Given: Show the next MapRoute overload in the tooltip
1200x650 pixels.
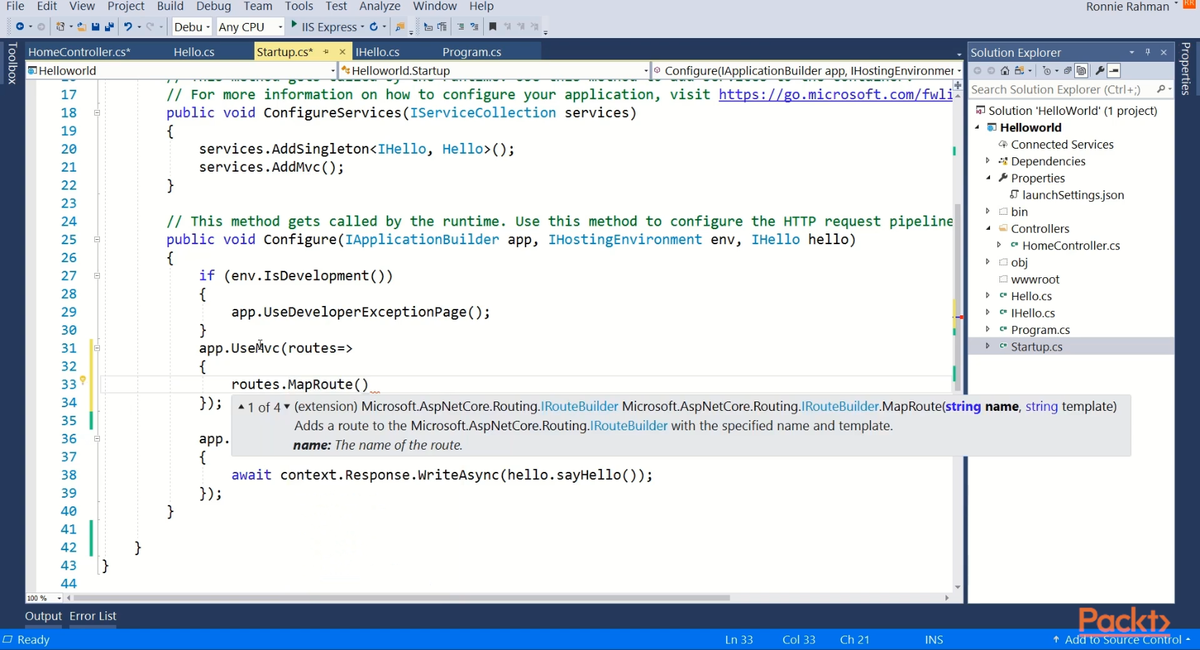Looking at the screenshot, I should 287,407.
